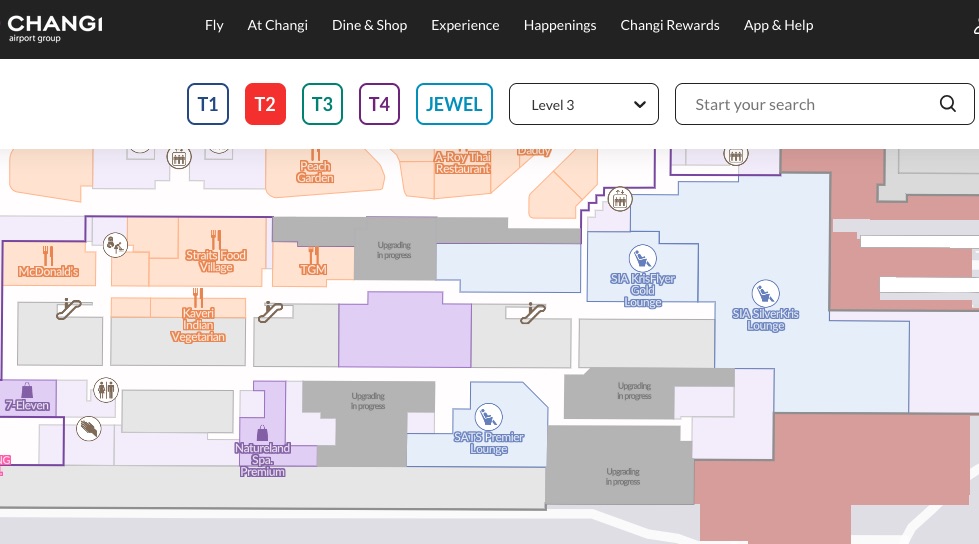The image size is (979, 544).
Task: Open the Happenings menu
Action: tap(560, 26)
